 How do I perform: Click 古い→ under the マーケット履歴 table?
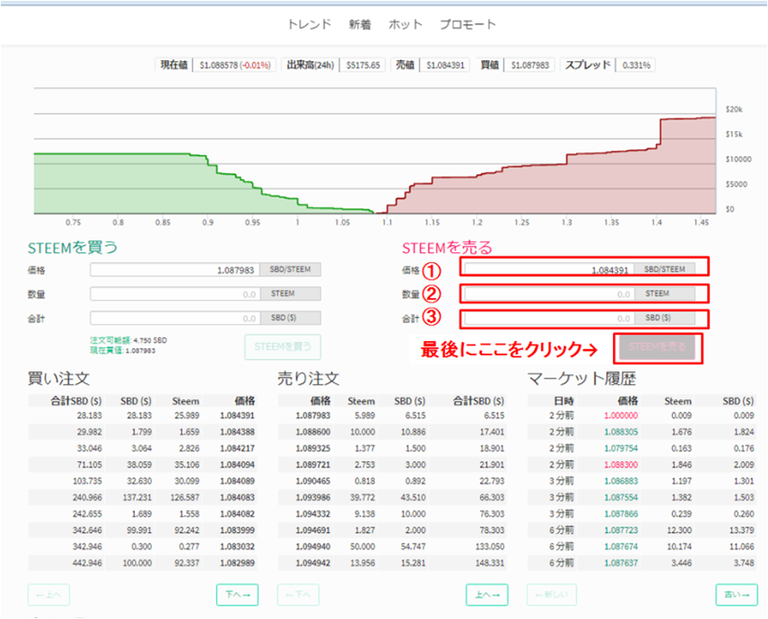point(737,595)
